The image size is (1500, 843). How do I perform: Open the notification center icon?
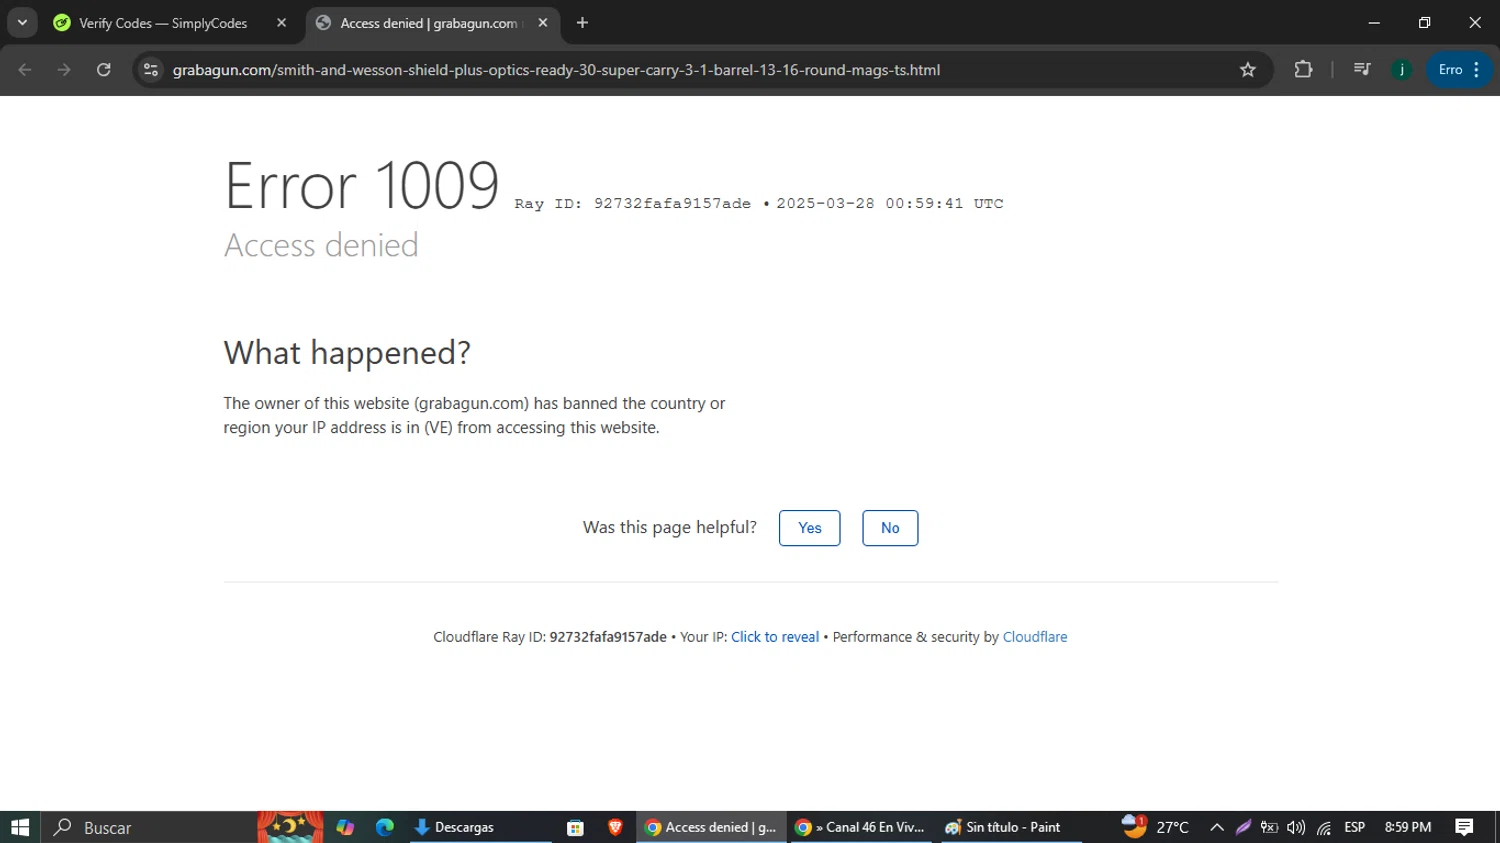[1464, 827]
